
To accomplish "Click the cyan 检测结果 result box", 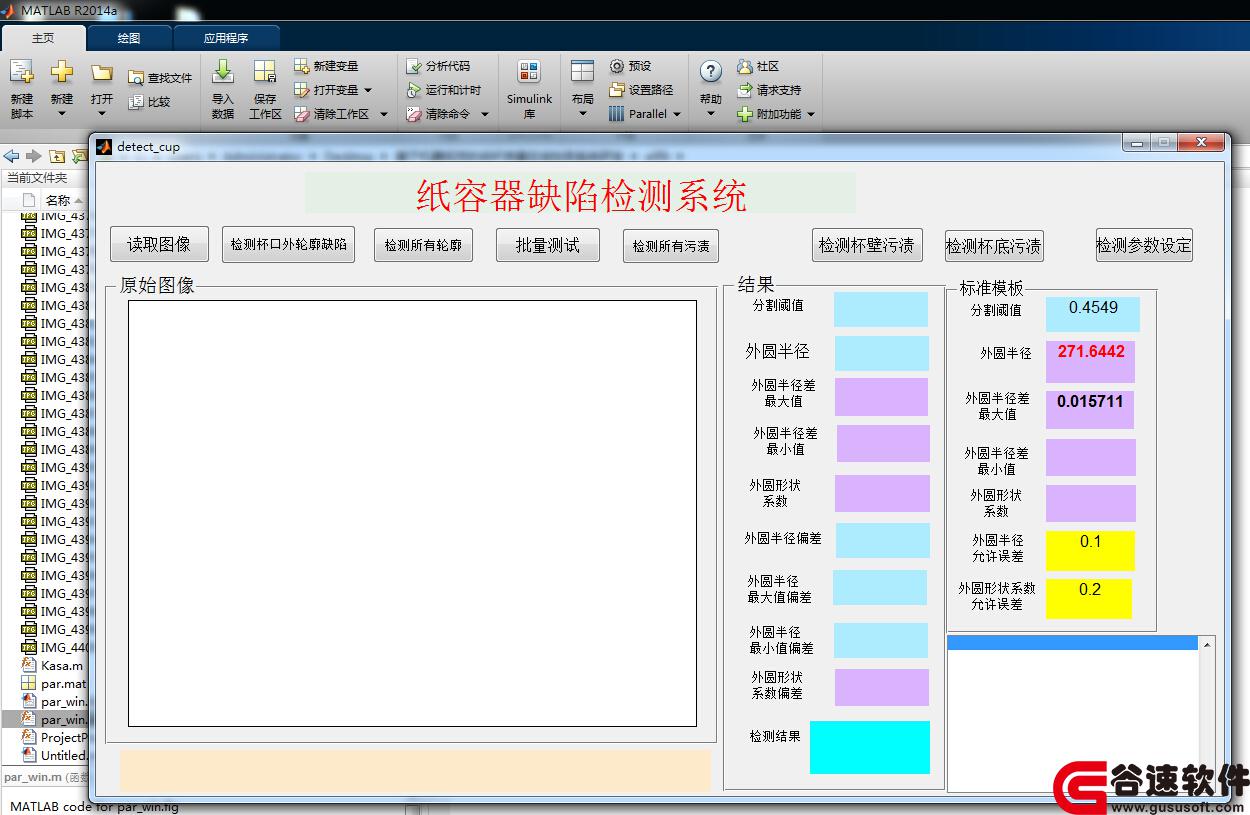I will coord(870,747).
